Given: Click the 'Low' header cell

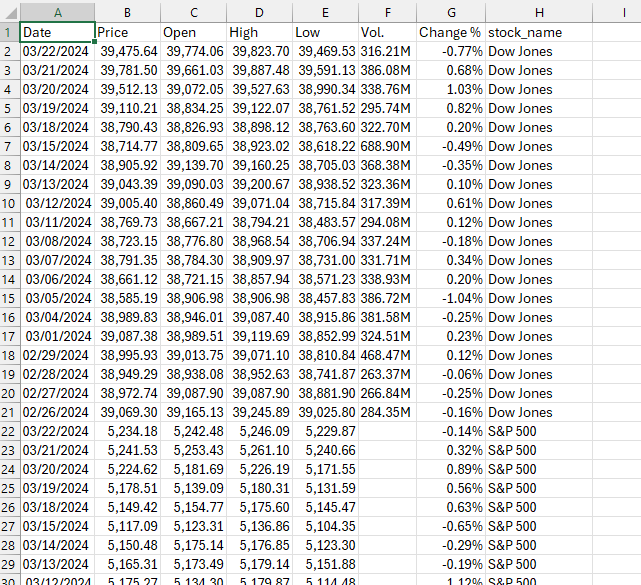Looking at the screenshot, I should (325, 32).
